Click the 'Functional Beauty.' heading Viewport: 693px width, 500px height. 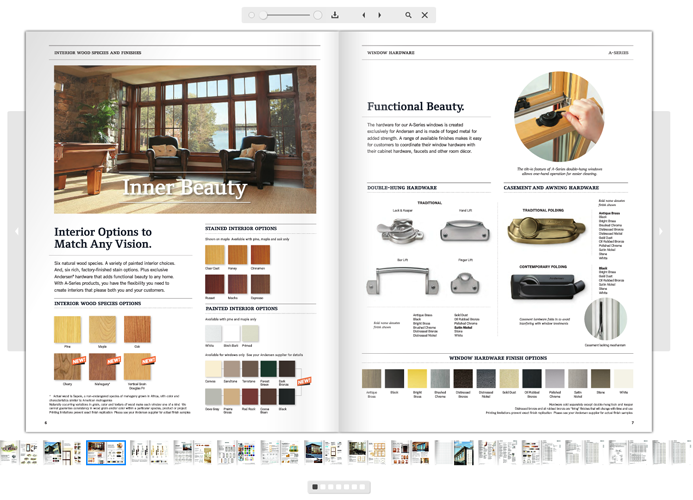(x=415, y=106)
